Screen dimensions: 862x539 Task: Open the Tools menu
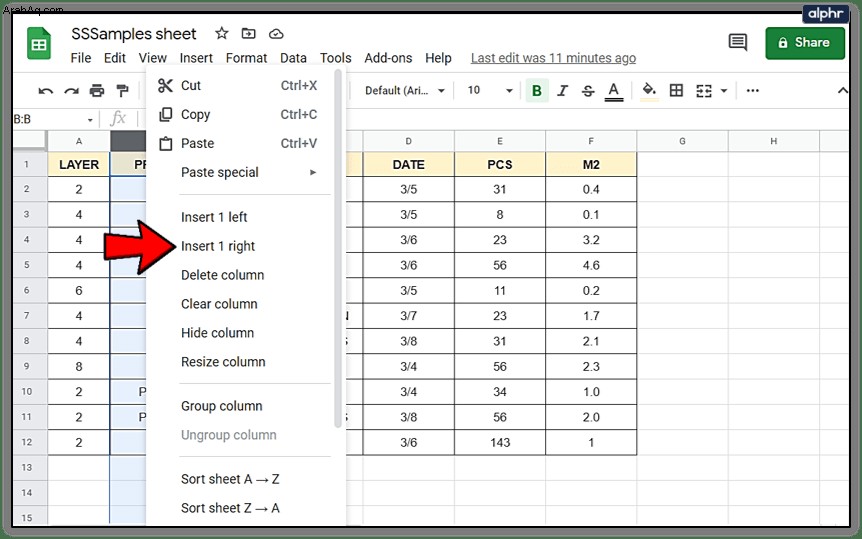(335, 58)
